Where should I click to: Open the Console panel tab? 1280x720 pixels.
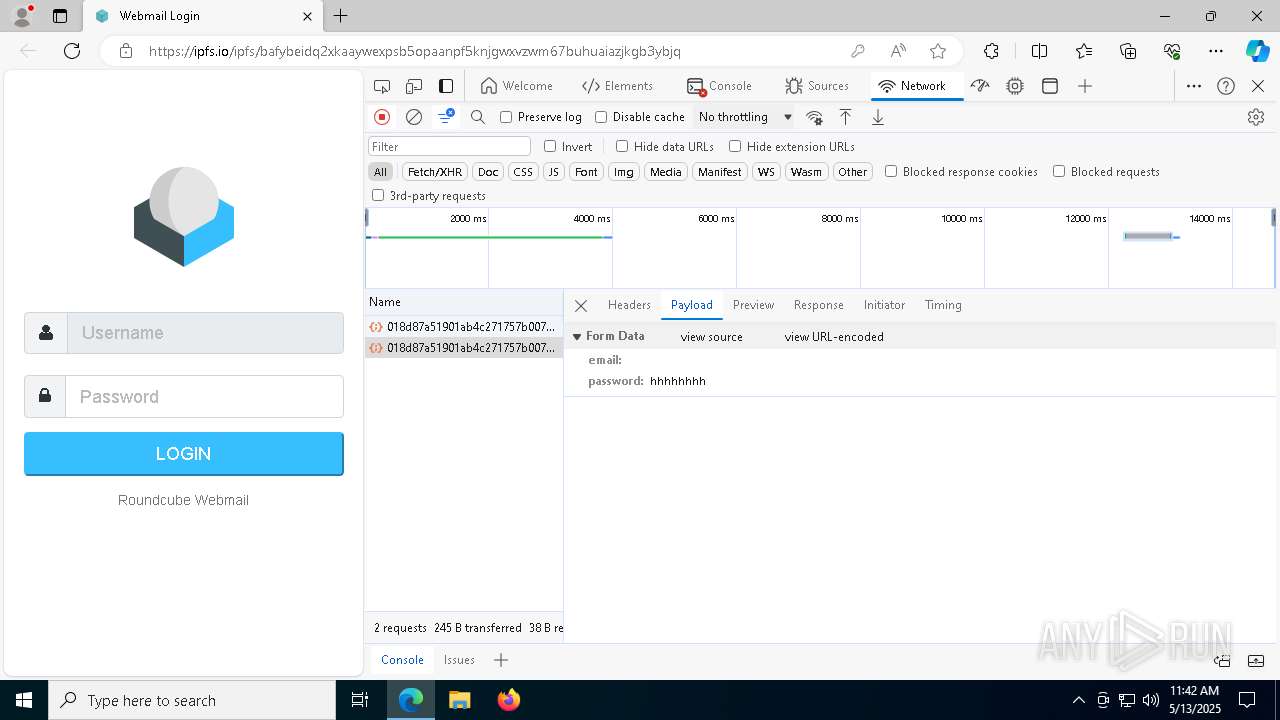(x=719, y=86)
